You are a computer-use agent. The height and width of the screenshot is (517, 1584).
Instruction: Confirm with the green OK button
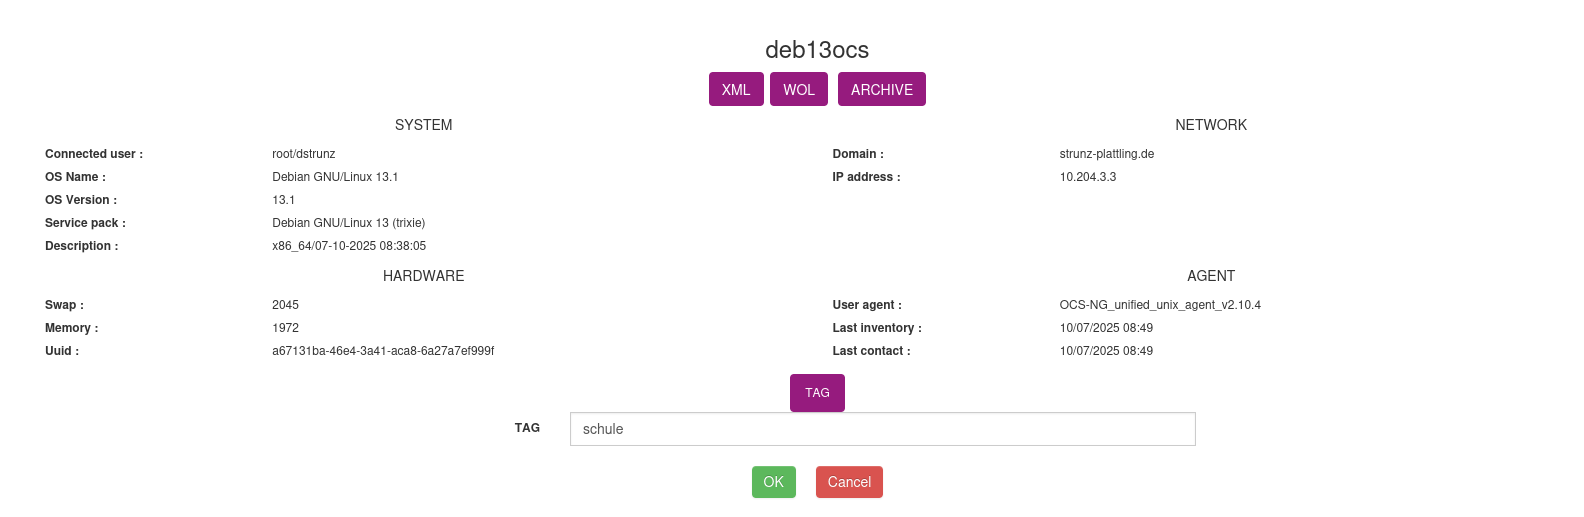click(x=773, y=482)
